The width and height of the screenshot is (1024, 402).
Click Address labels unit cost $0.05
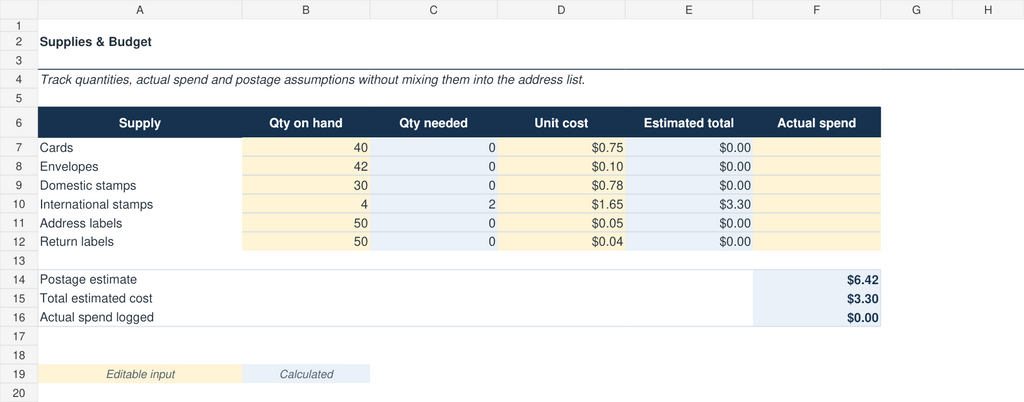[x=561, y=223]
